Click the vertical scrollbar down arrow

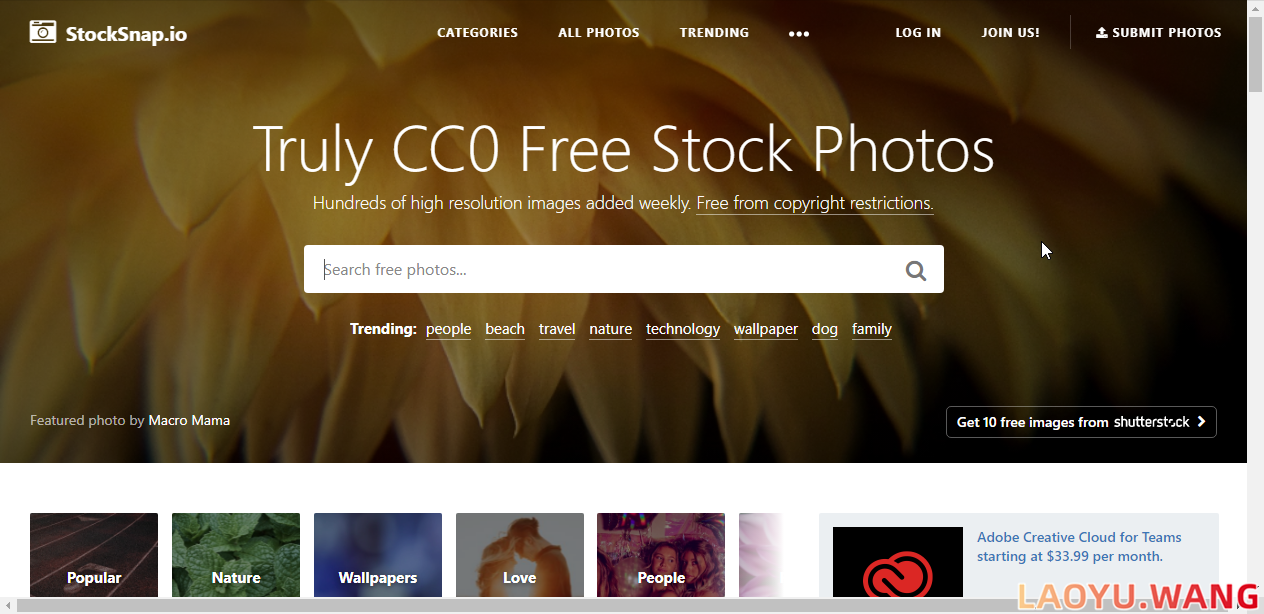pos(1255,589)
